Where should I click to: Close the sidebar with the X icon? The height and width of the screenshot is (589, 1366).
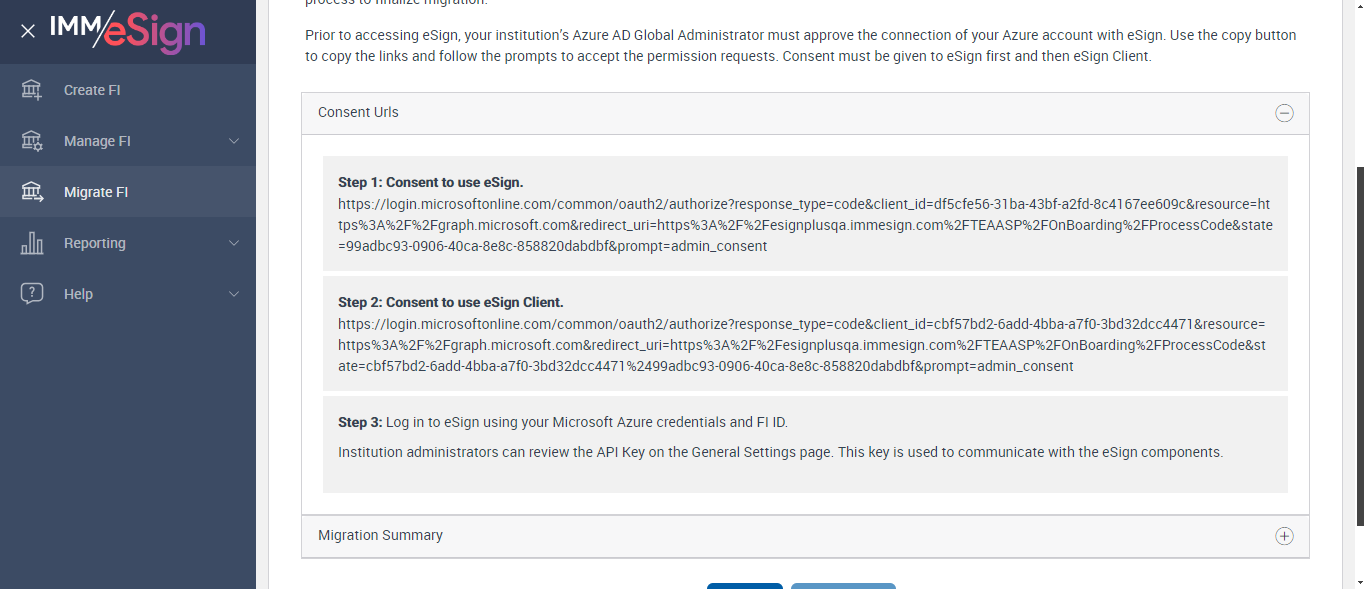(x=28, y=31)
